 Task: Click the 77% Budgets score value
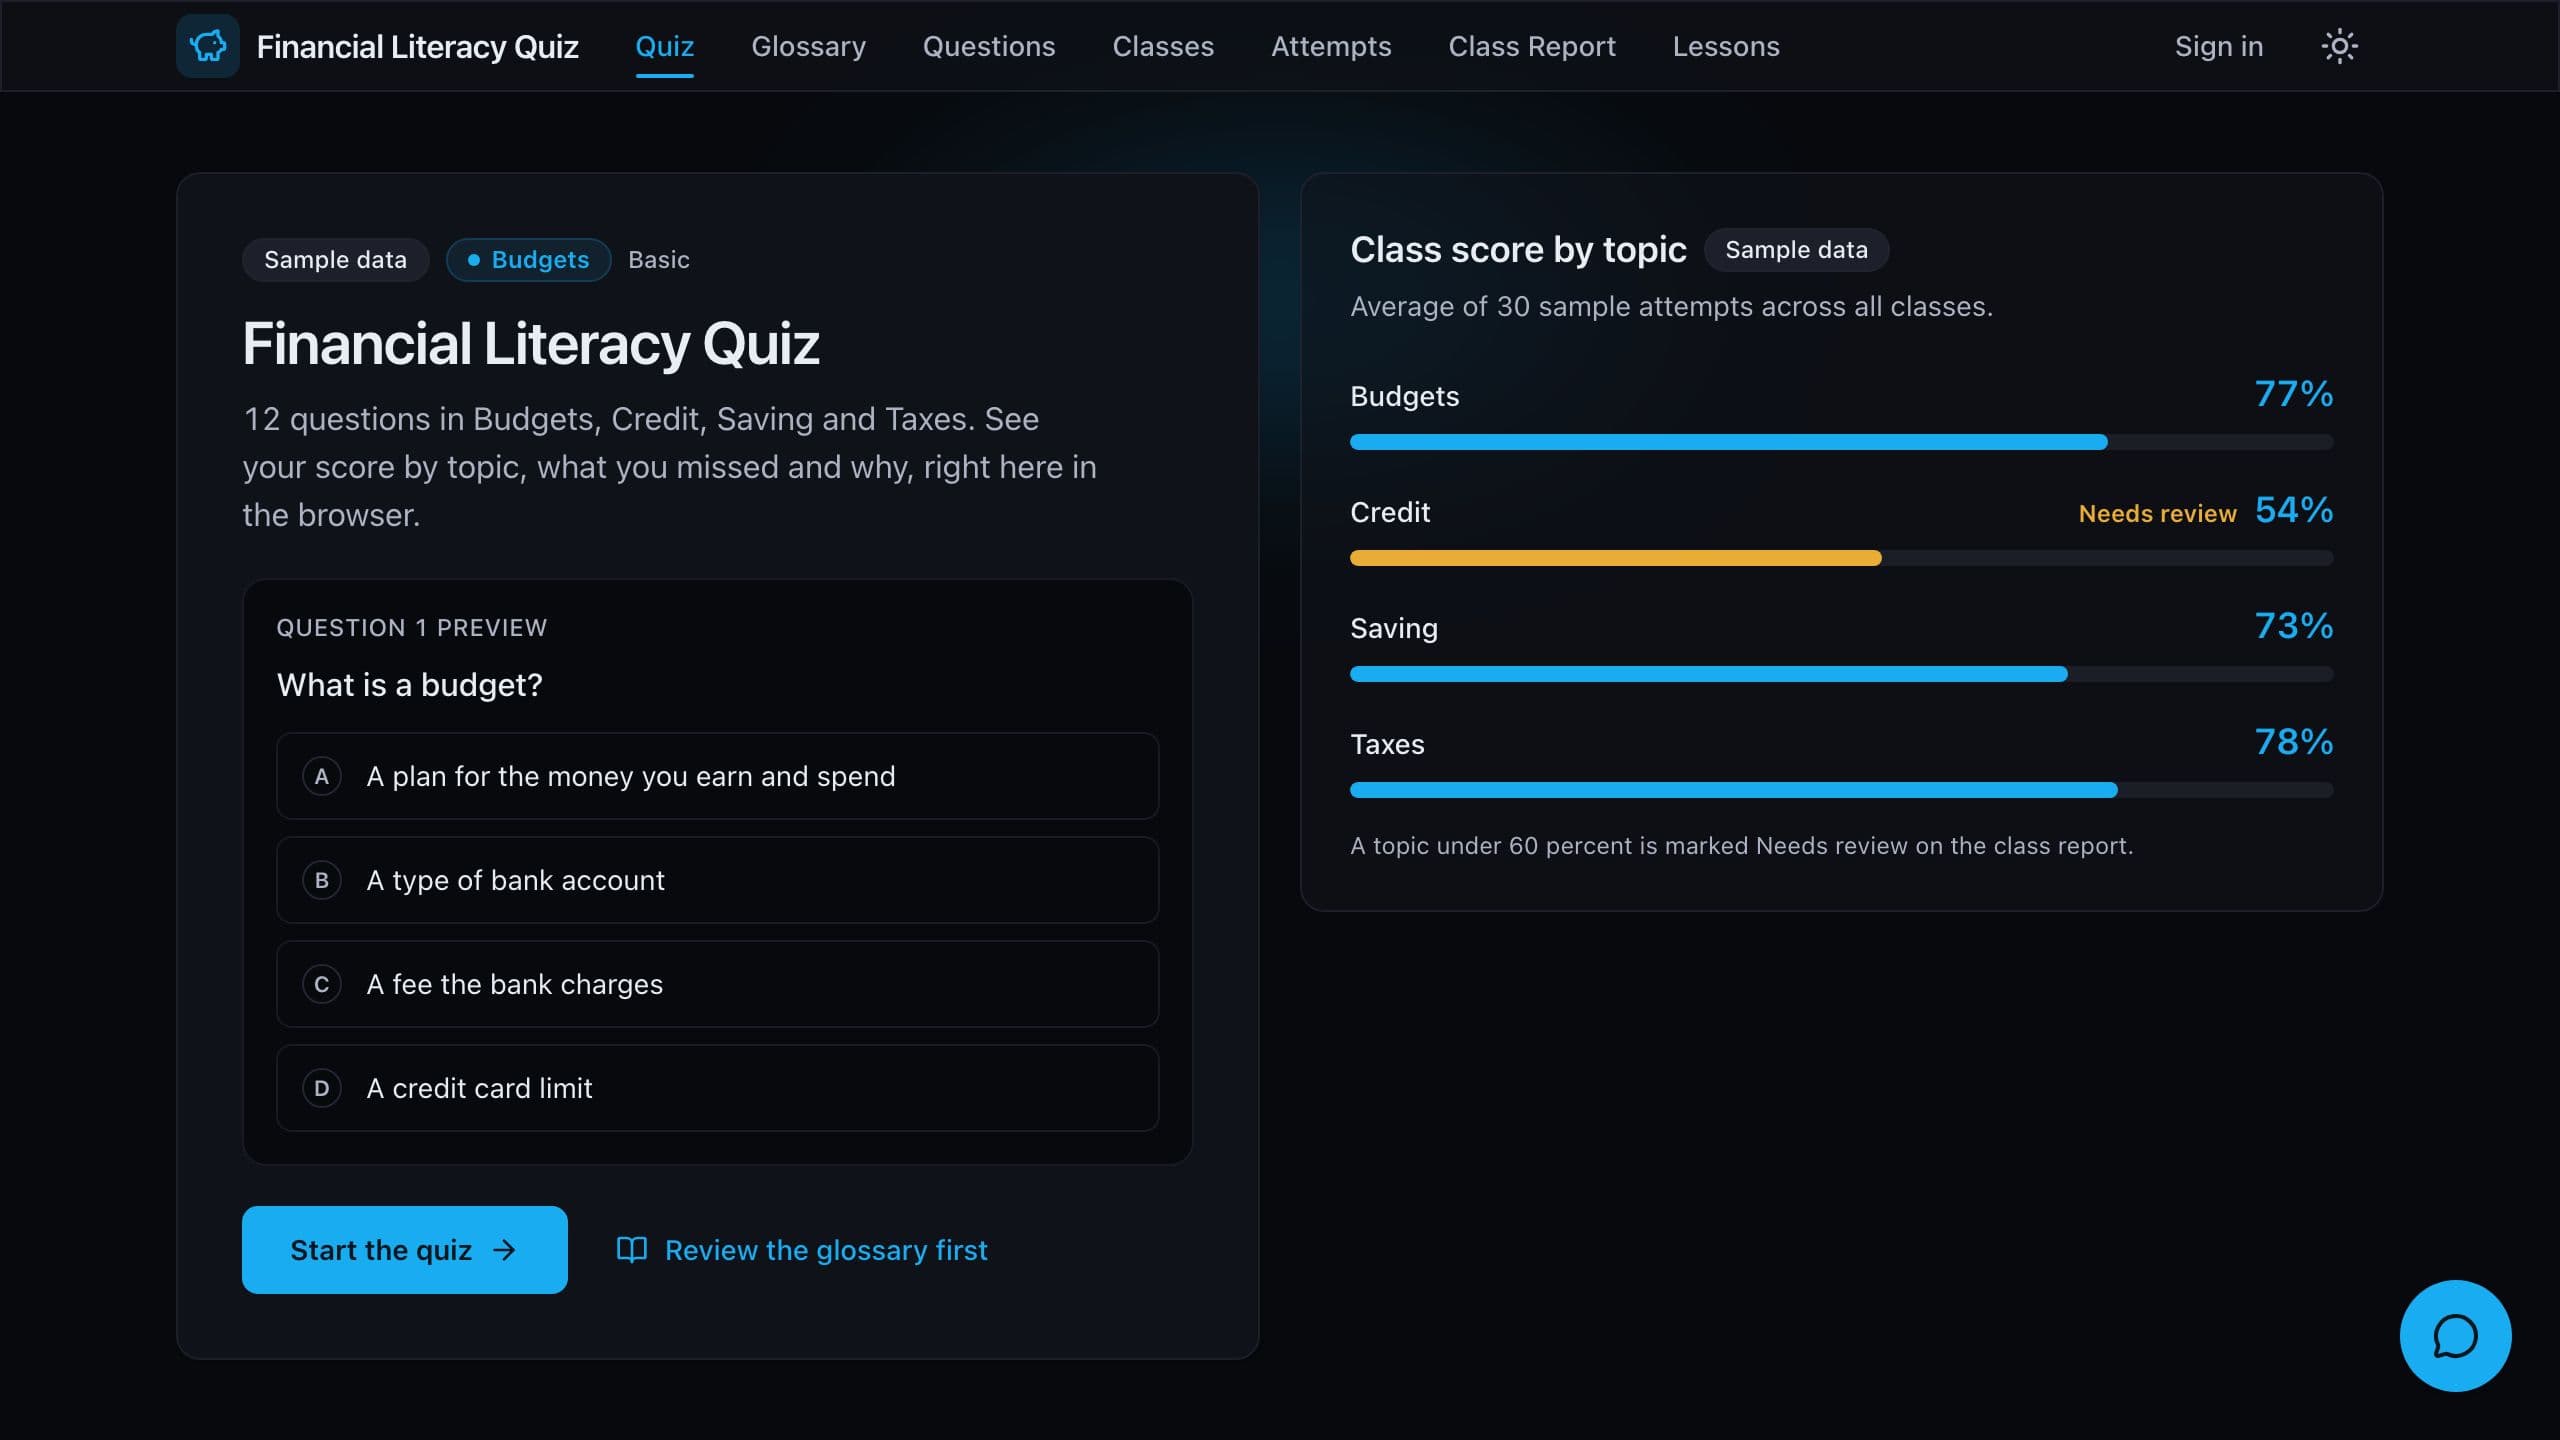pyautogui.click(x=2293, y=394)
